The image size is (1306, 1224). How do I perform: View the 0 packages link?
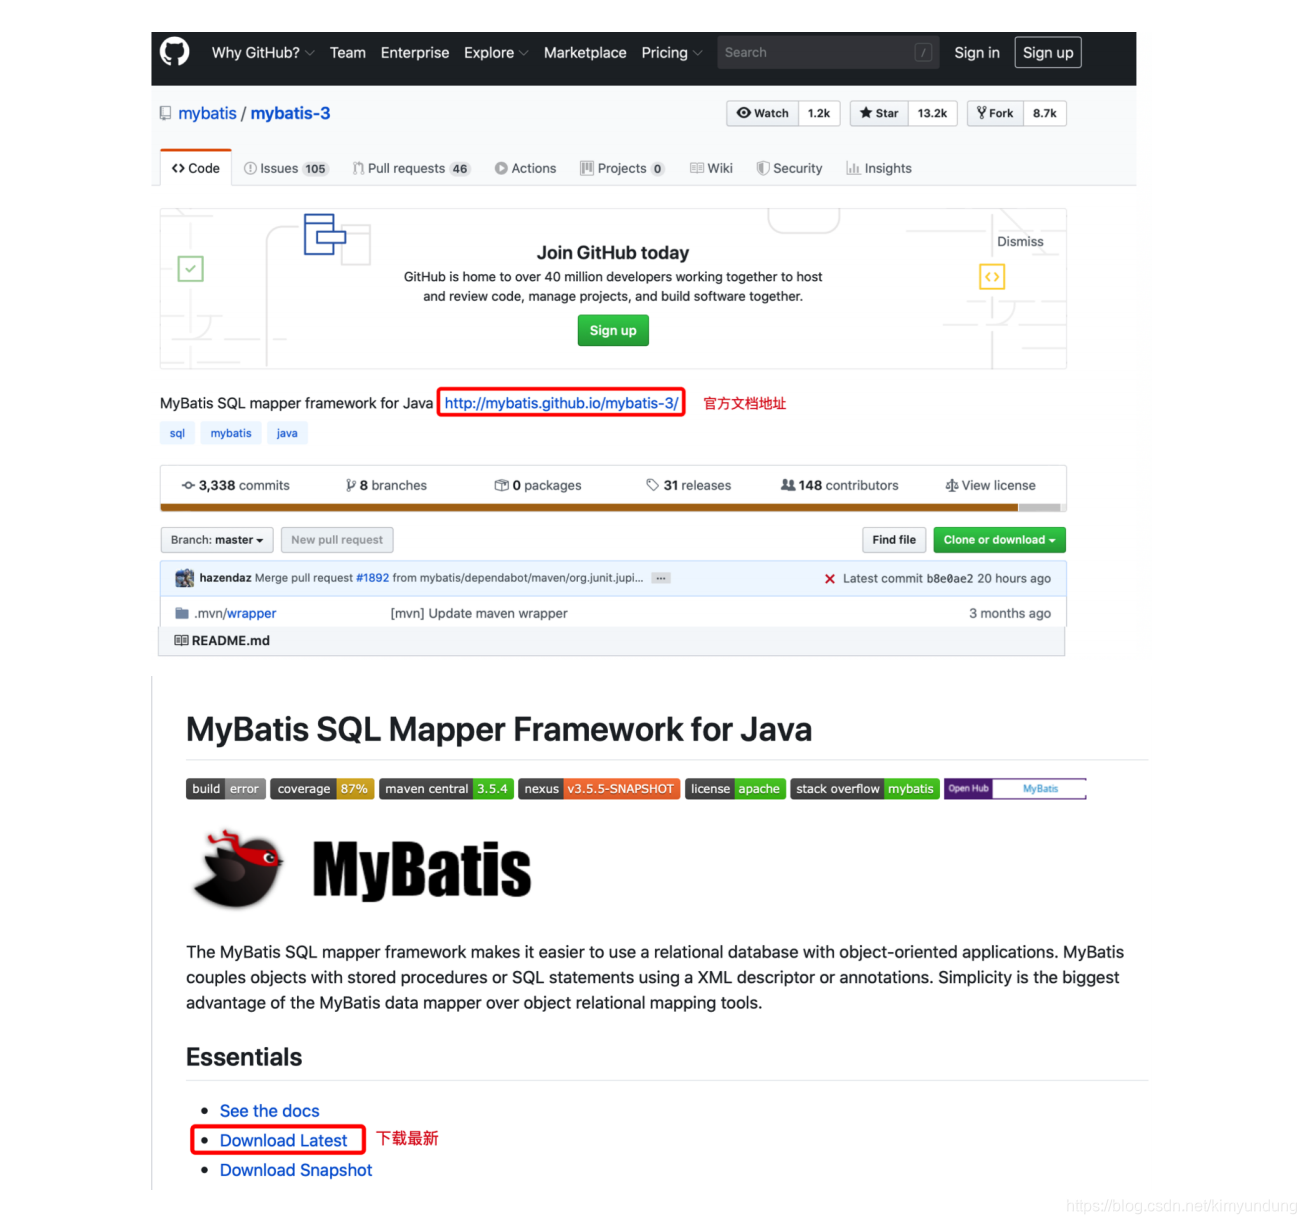538,485
